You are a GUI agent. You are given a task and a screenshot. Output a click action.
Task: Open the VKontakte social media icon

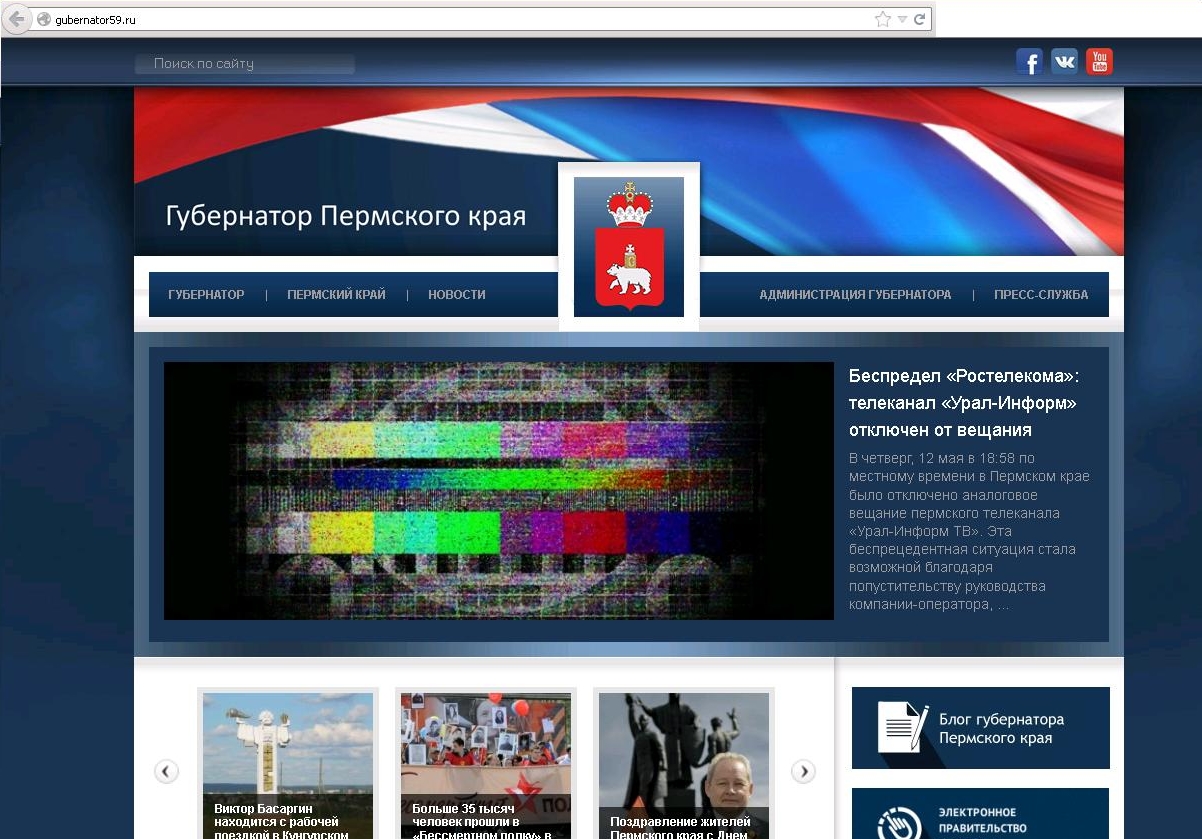point(1064,61)
